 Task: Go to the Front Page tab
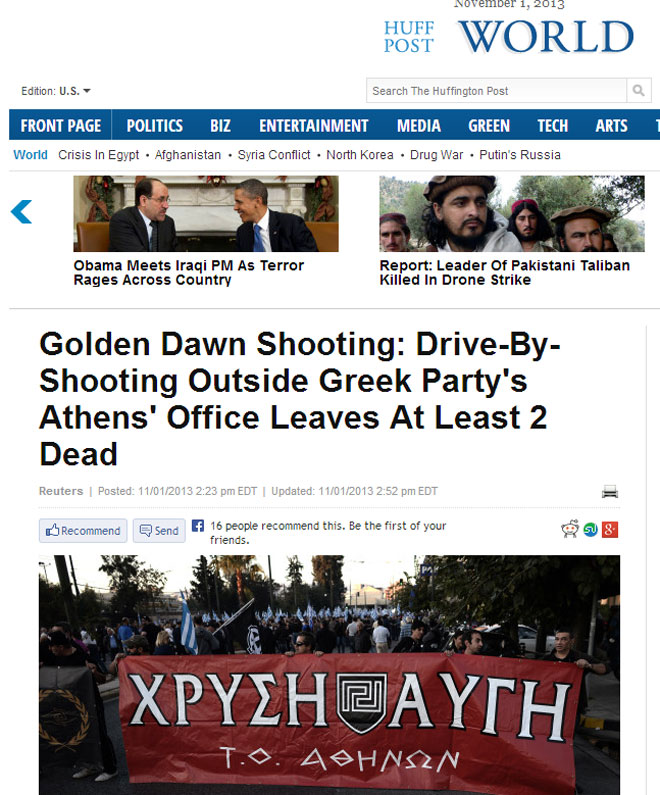pyautogui.click(x=61, y=126)
